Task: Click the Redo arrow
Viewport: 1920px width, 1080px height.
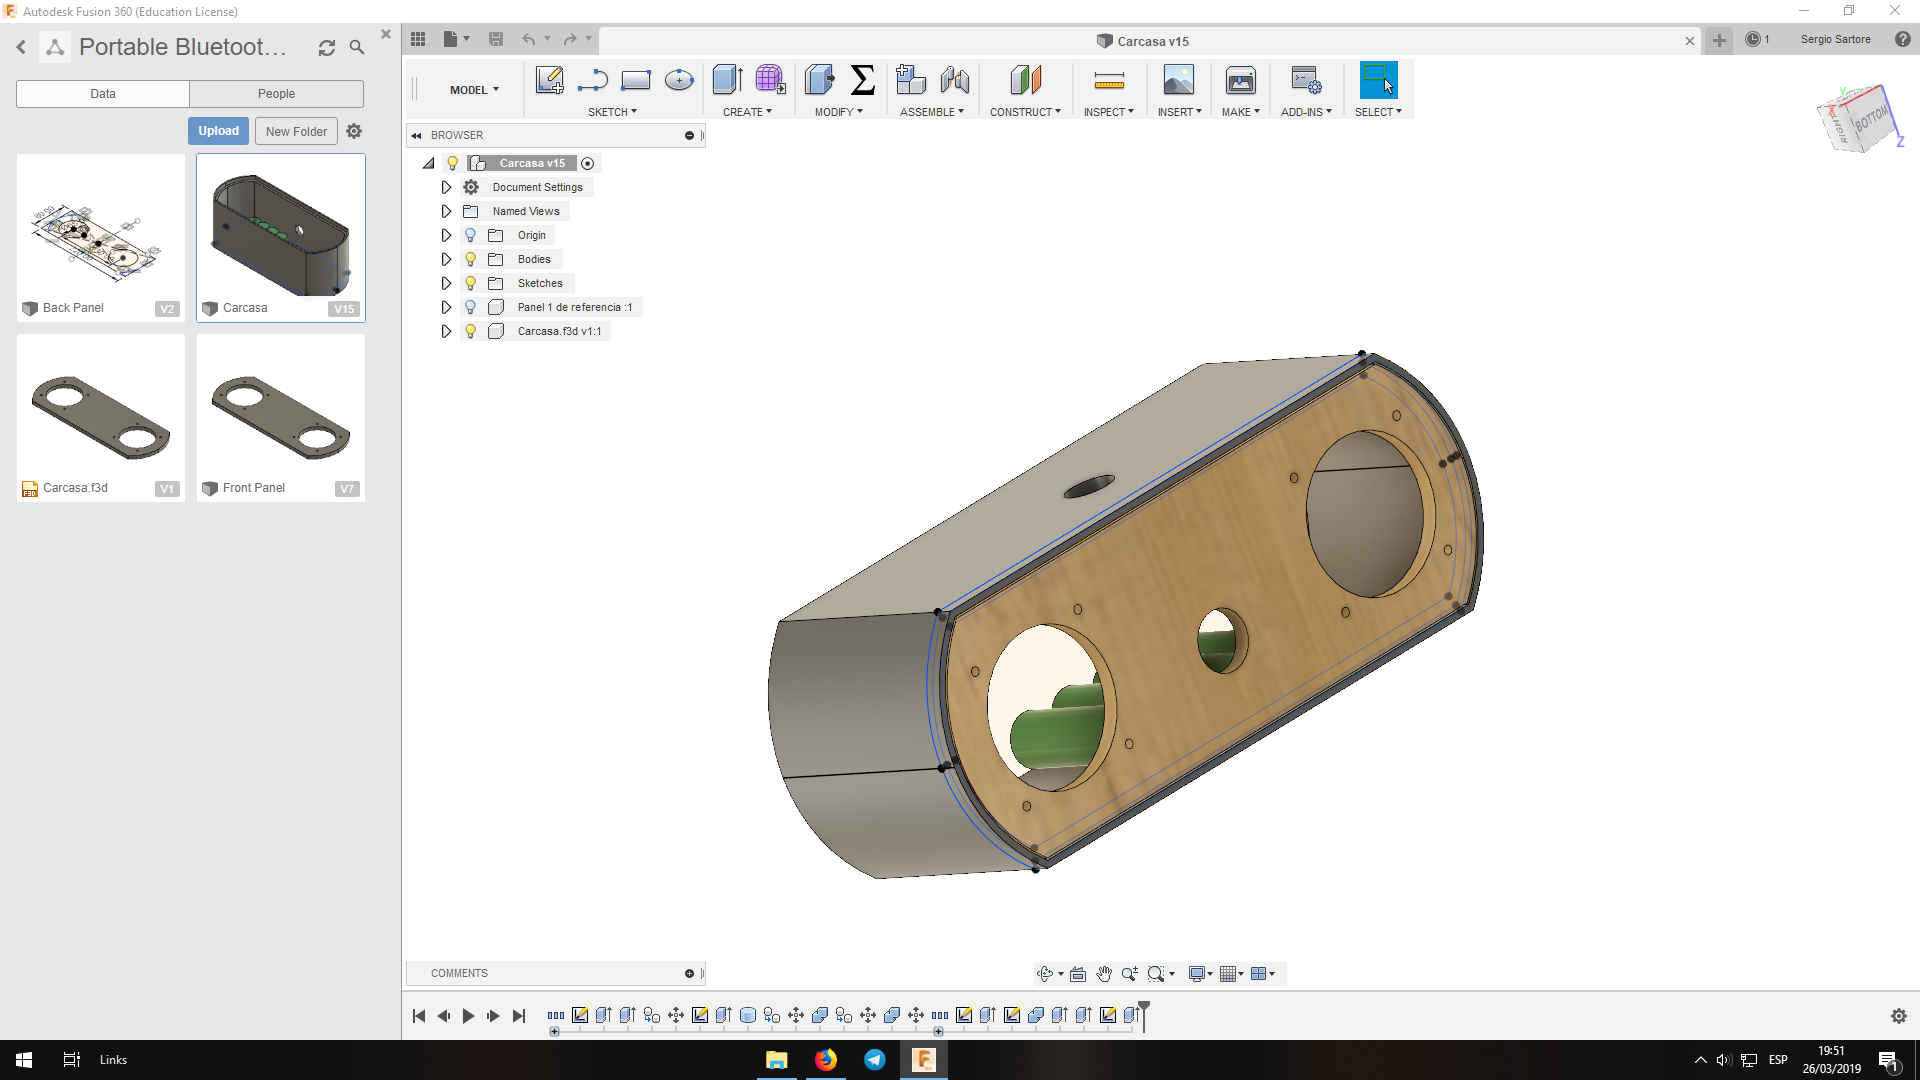Action: pos(570,39)
